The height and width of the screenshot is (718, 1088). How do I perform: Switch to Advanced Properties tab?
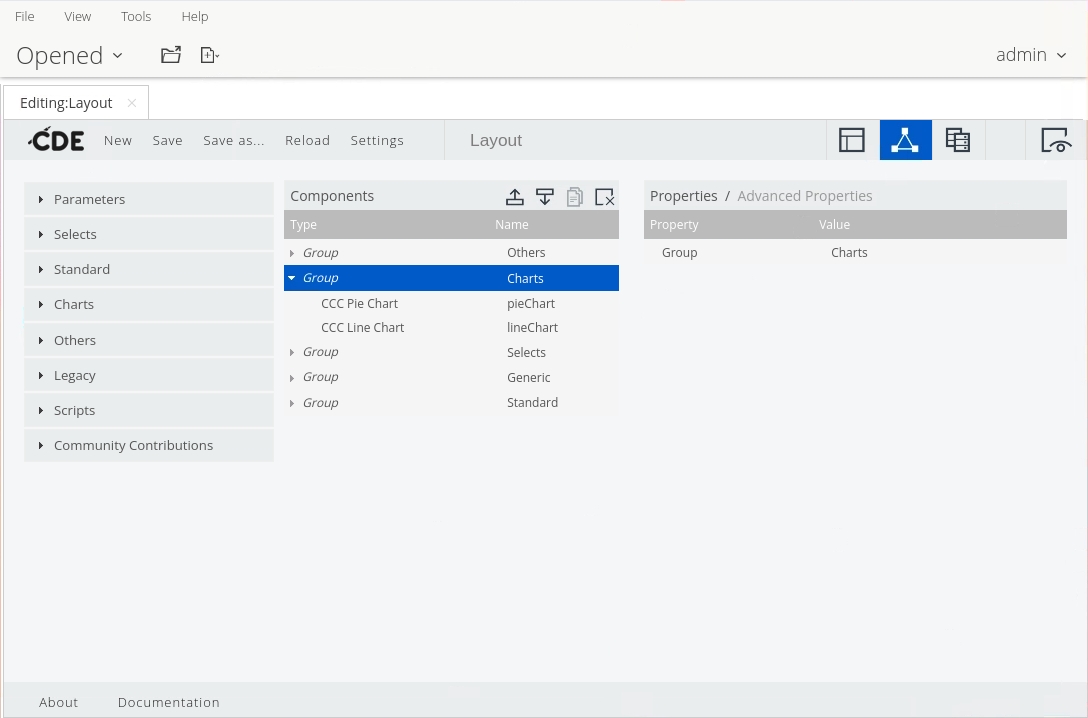coord(804,196)
